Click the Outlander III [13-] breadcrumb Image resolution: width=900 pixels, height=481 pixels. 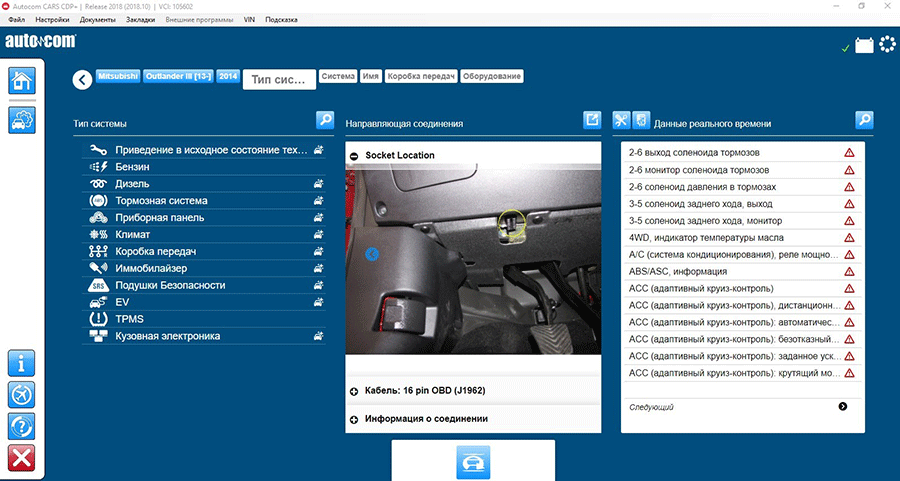(179, 76)
